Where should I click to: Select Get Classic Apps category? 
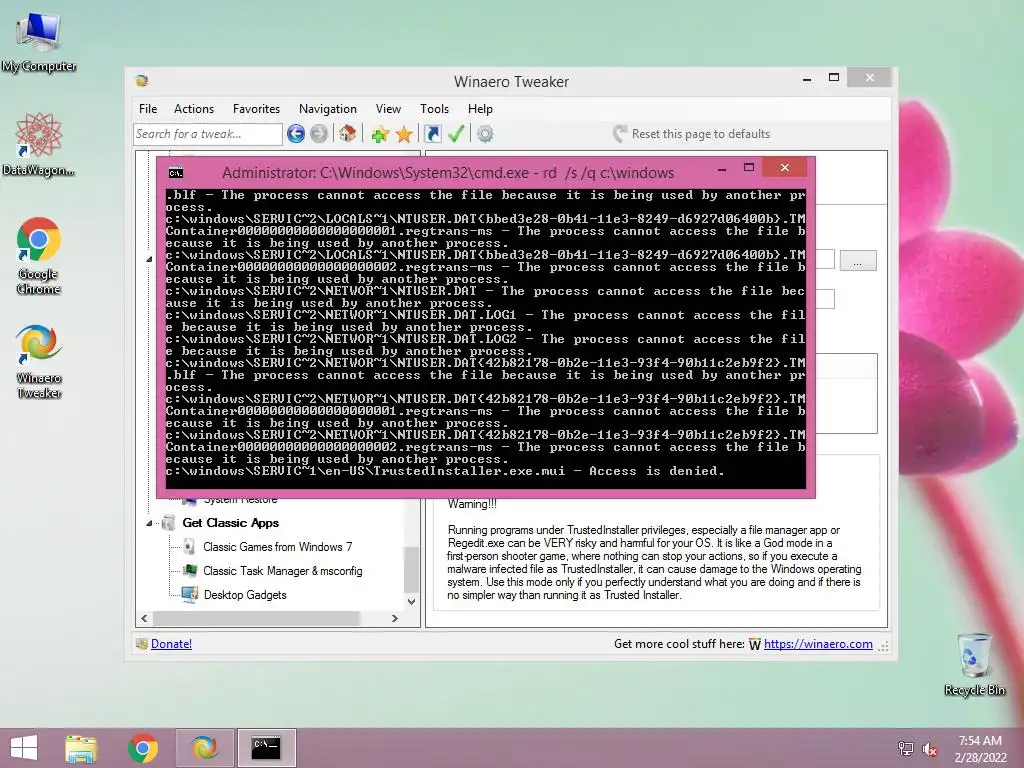(231, 522)
